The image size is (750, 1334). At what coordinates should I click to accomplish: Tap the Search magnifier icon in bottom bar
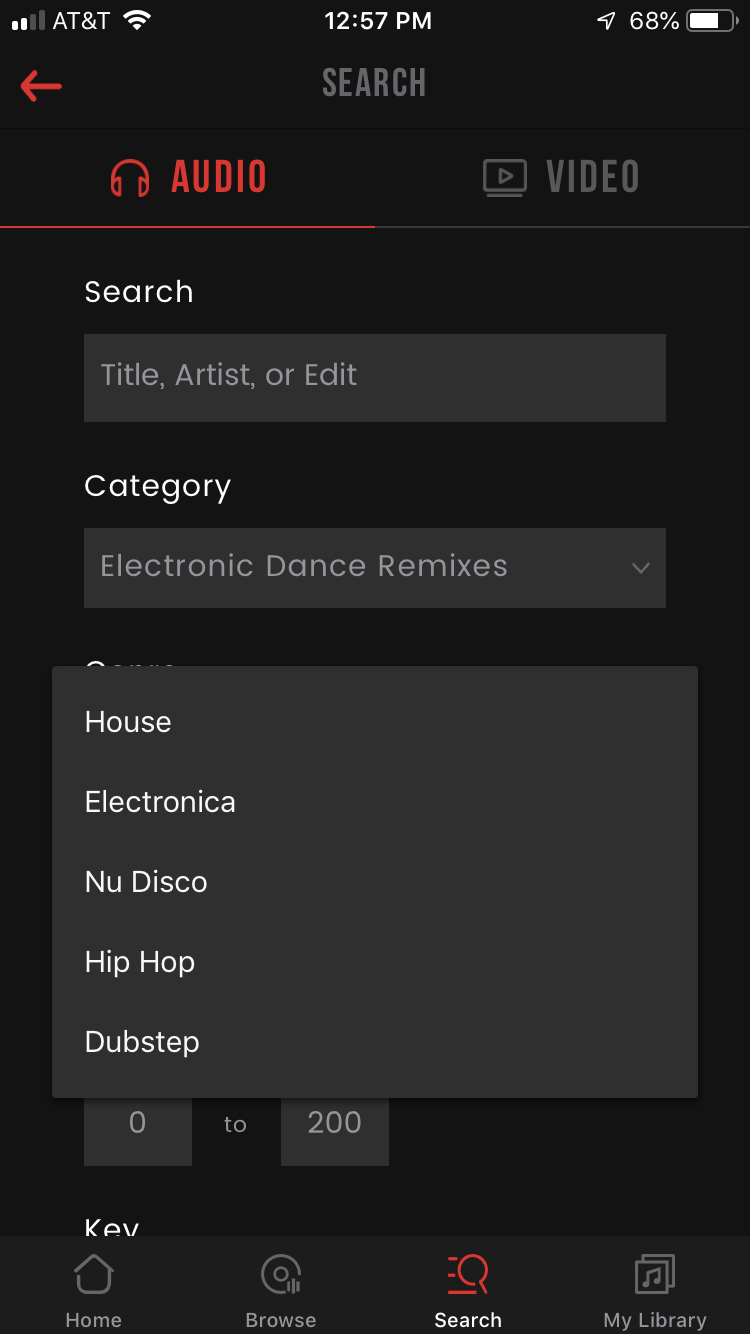coord(468,1275)
